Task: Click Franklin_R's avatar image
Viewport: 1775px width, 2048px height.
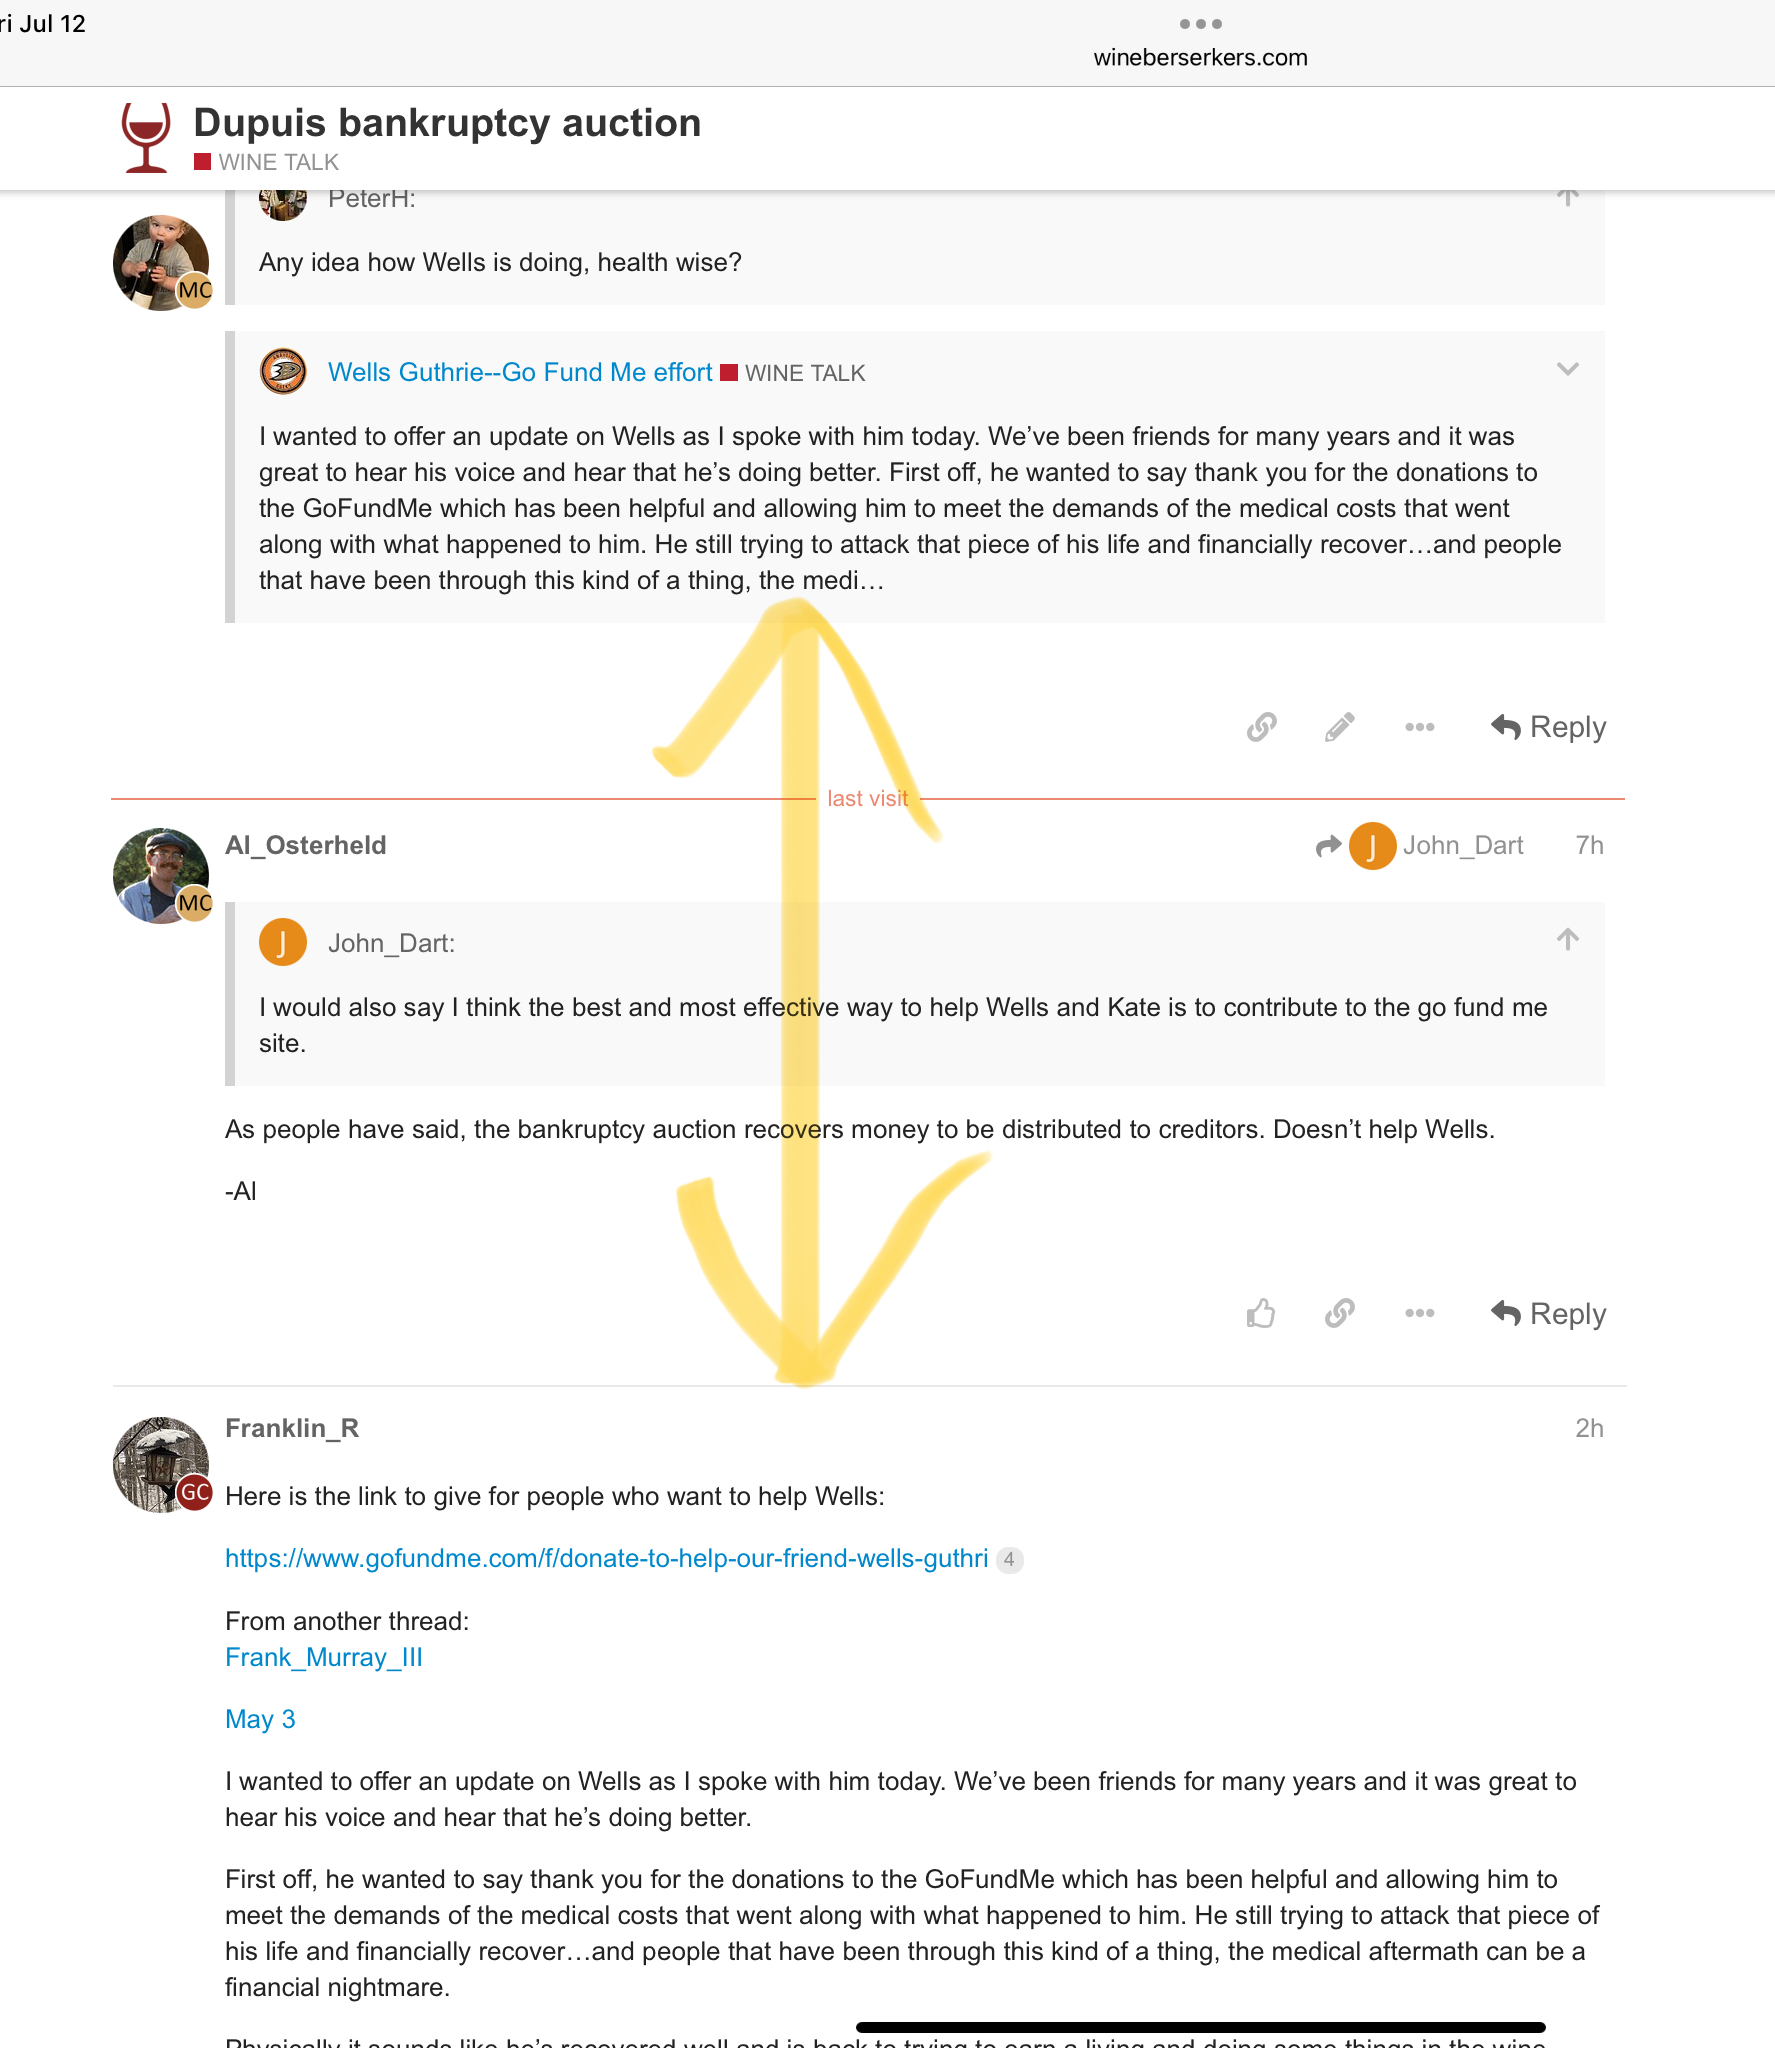Action: (160, 1463)
